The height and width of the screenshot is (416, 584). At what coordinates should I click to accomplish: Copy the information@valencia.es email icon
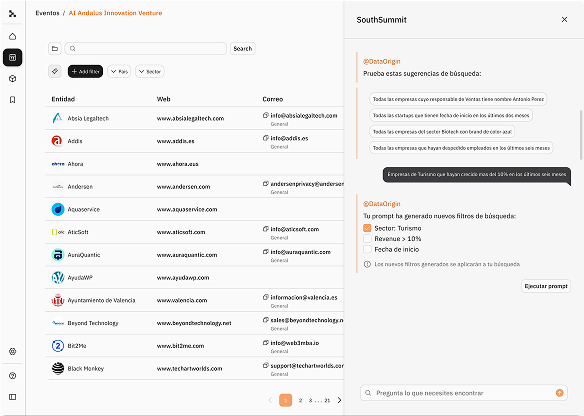click(x=266, y=297)
